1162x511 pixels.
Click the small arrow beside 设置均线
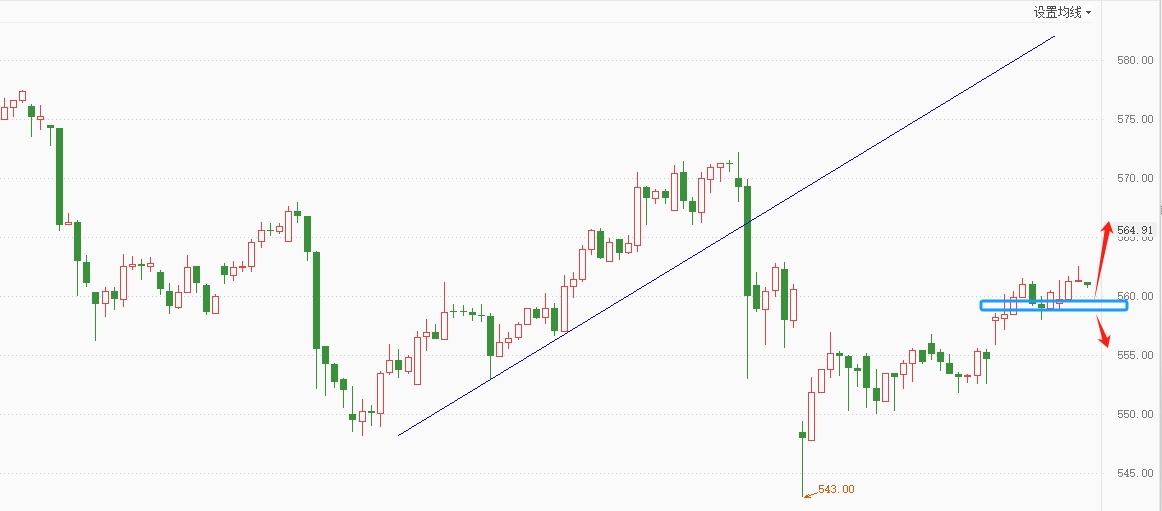[1088, 13]
